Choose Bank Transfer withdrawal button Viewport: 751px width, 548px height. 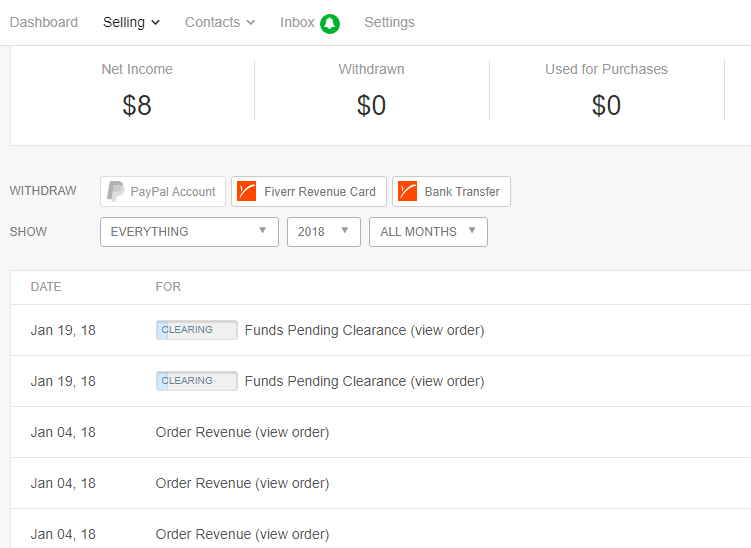451,192
